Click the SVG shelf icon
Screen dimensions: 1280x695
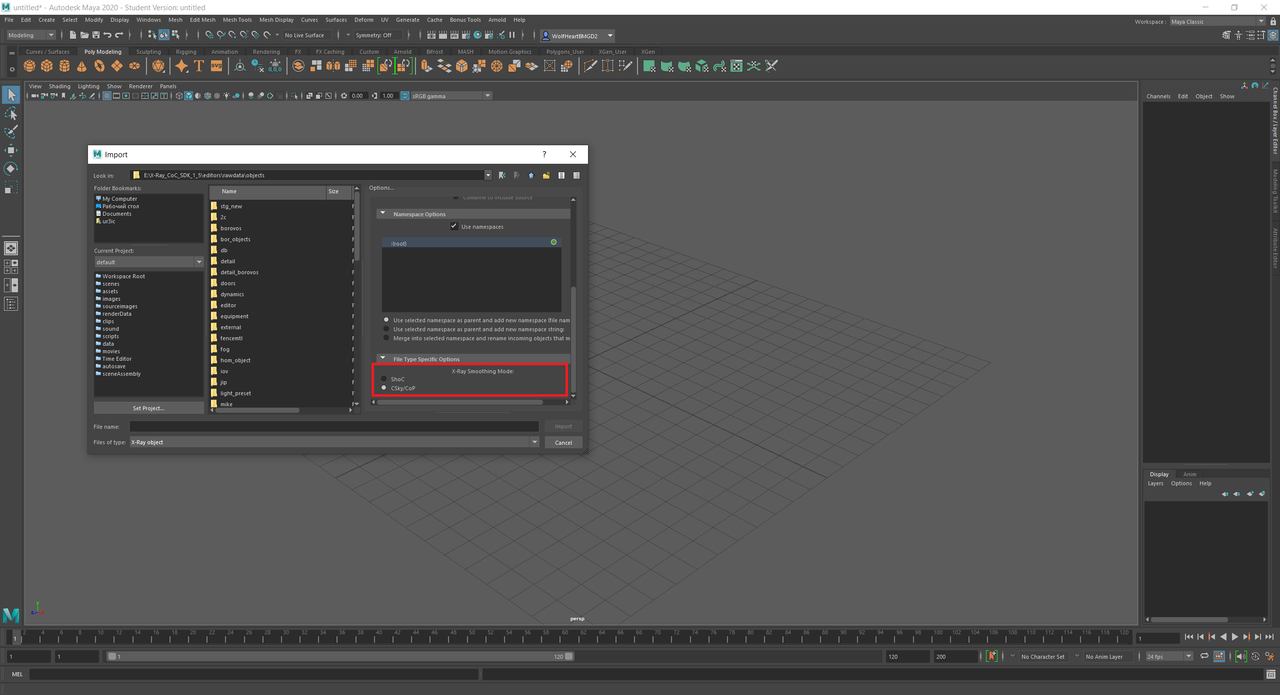tap(216, 66)
